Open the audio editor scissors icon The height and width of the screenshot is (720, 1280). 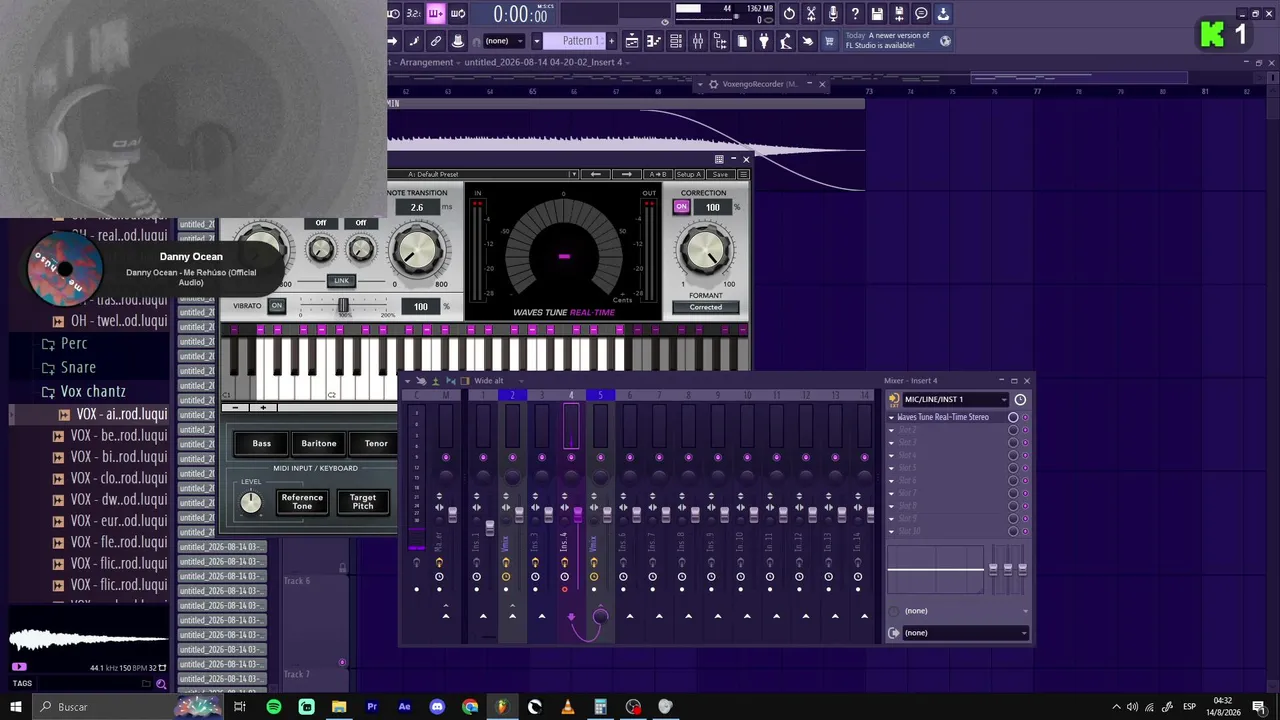811,13
